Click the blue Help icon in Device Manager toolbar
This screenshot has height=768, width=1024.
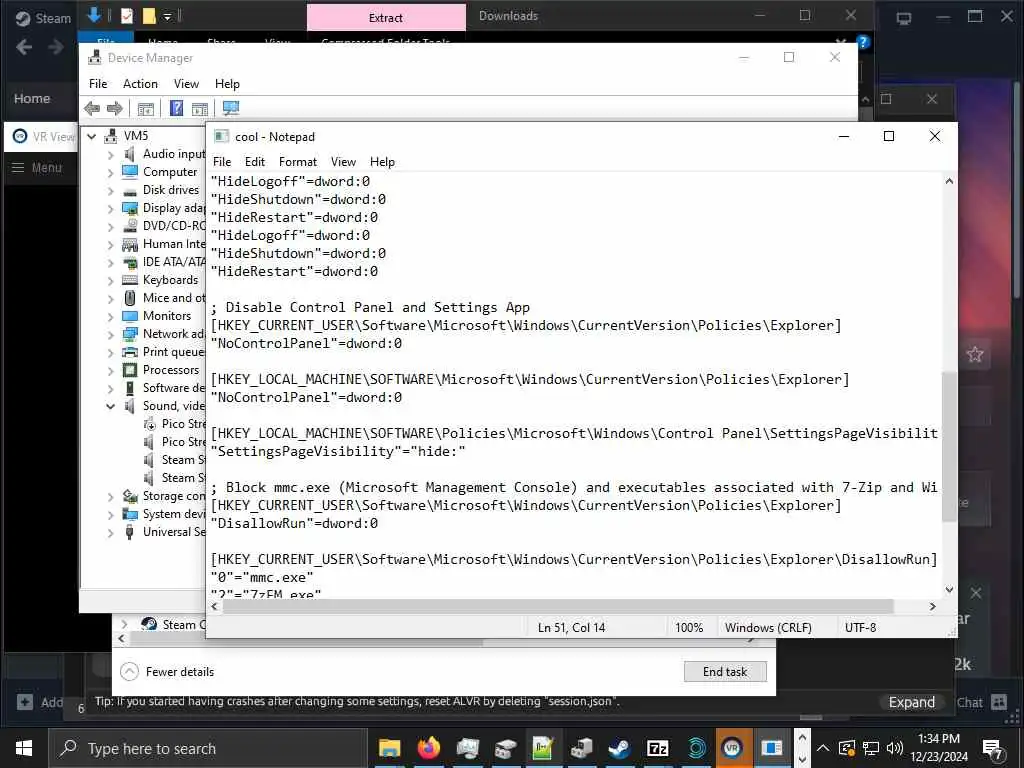(x=176, y=108)
